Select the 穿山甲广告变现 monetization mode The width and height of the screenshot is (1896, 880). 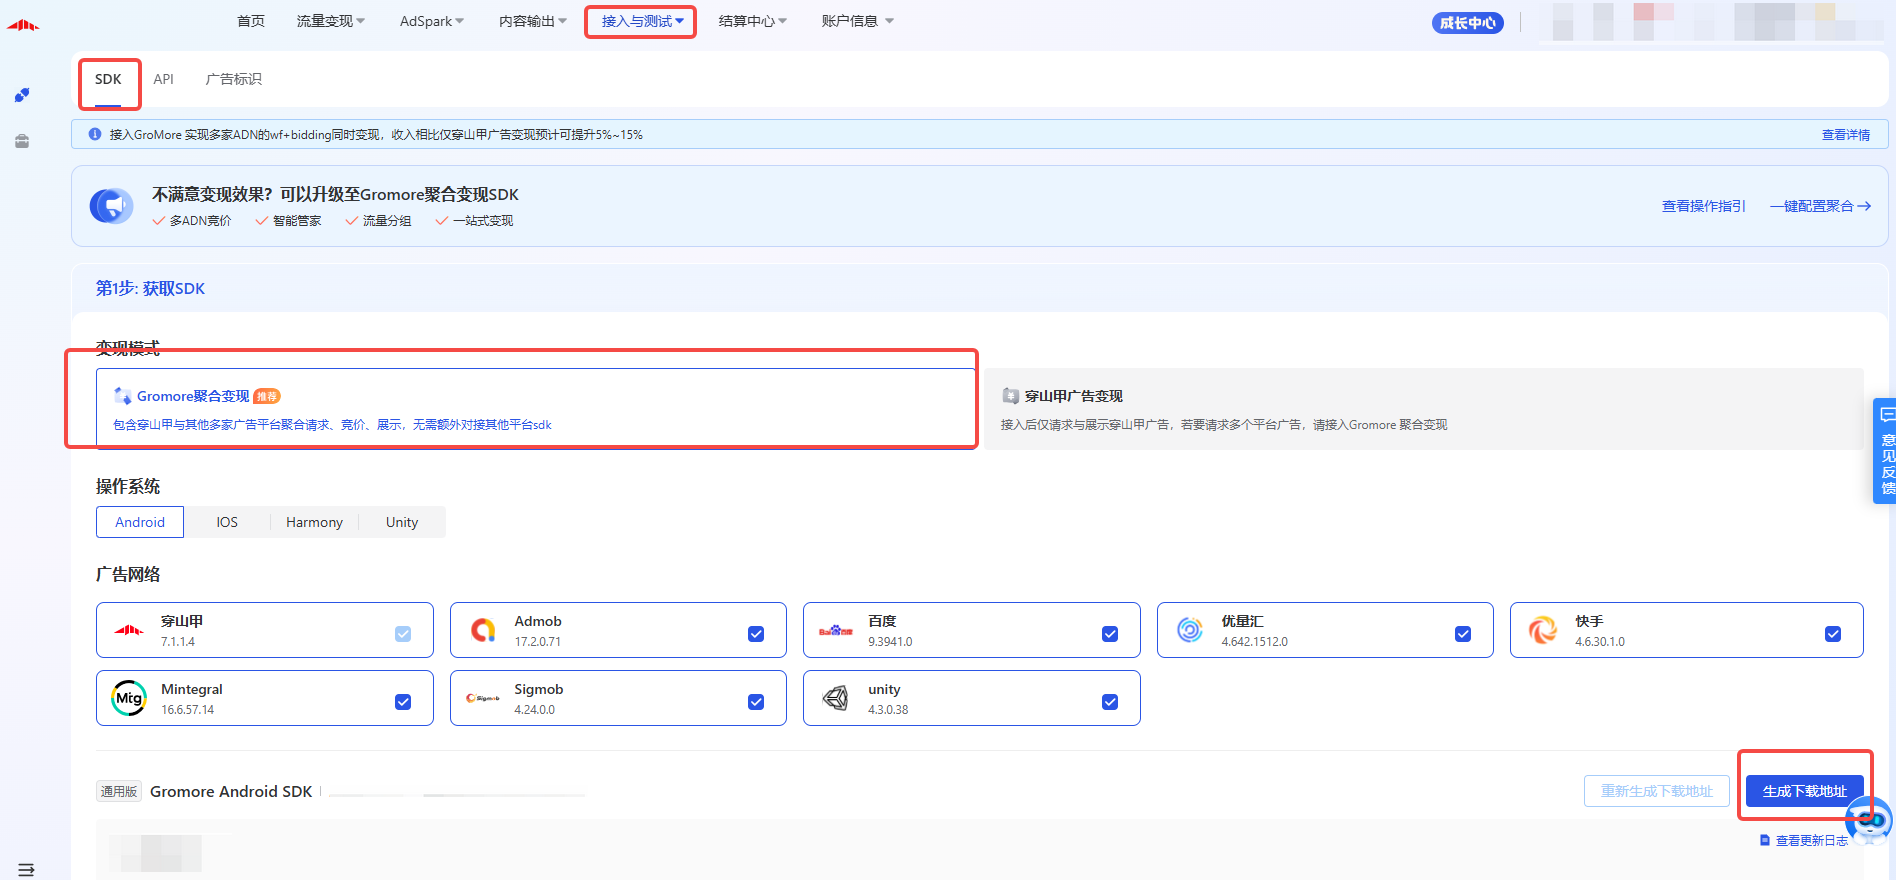1424,409
